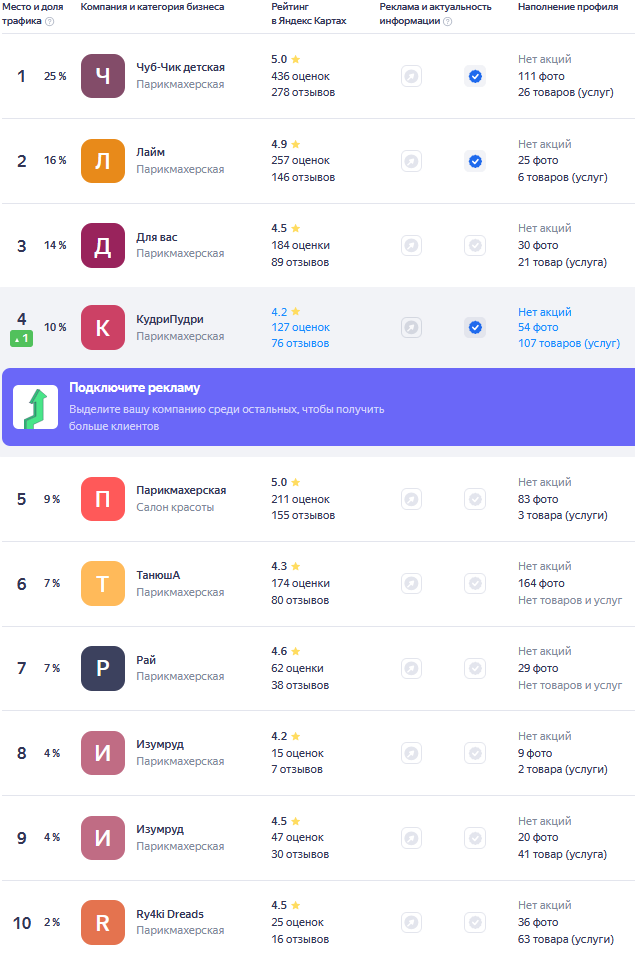
Task: Click the dark blue Рай avatar icon
Action: click(103, 668)
